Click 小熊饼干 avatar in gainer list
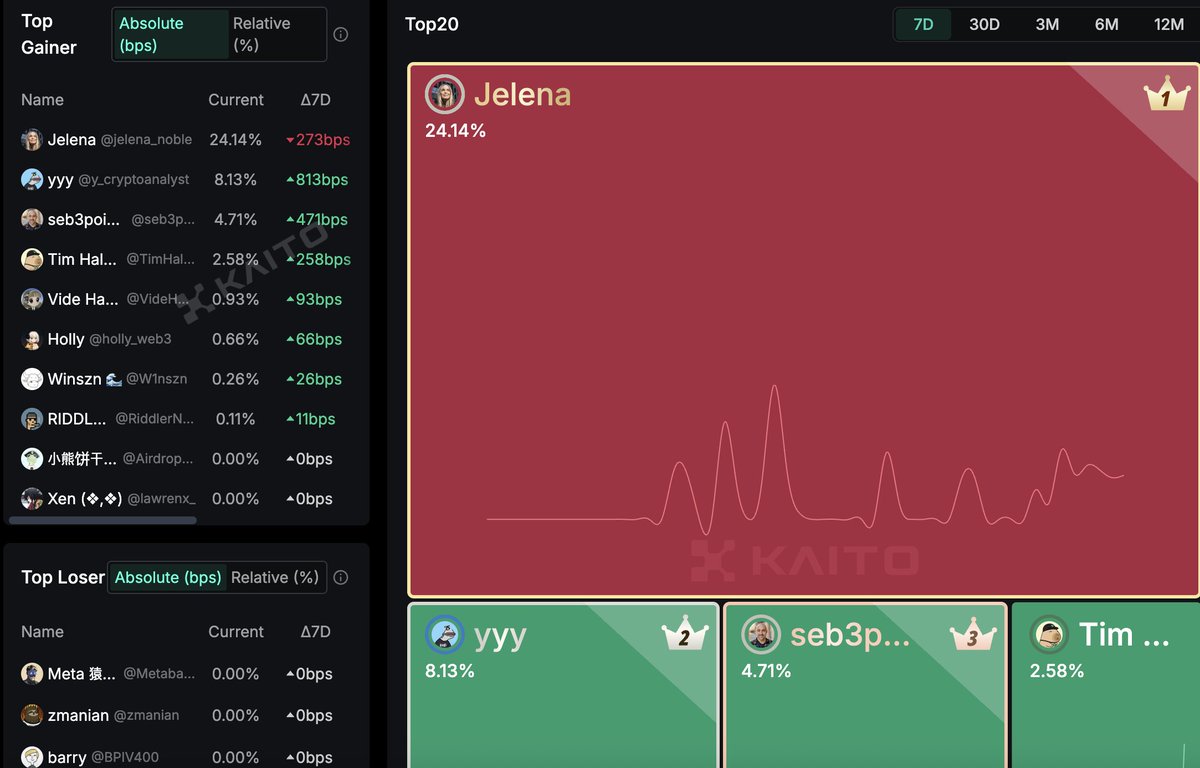 click(32, 459)
